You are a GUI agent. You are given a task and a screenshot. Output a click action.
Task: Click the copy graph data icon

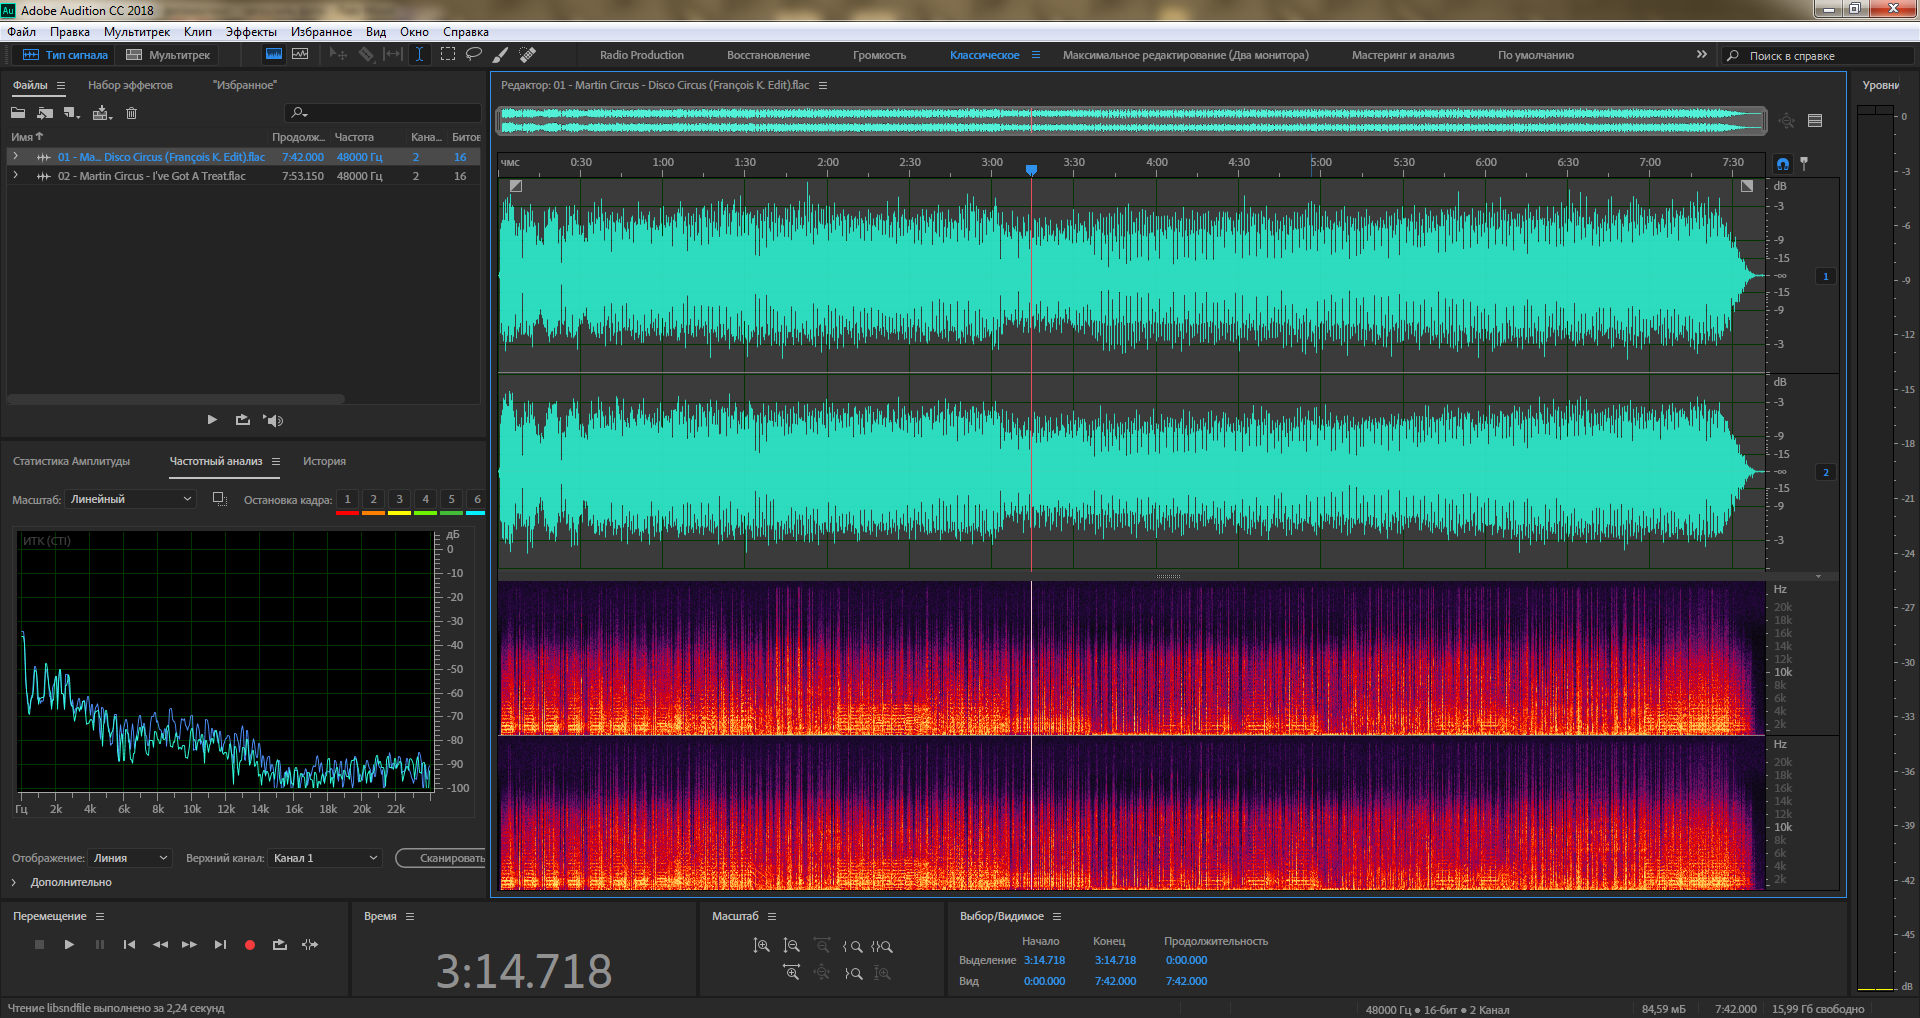point(220,499)
